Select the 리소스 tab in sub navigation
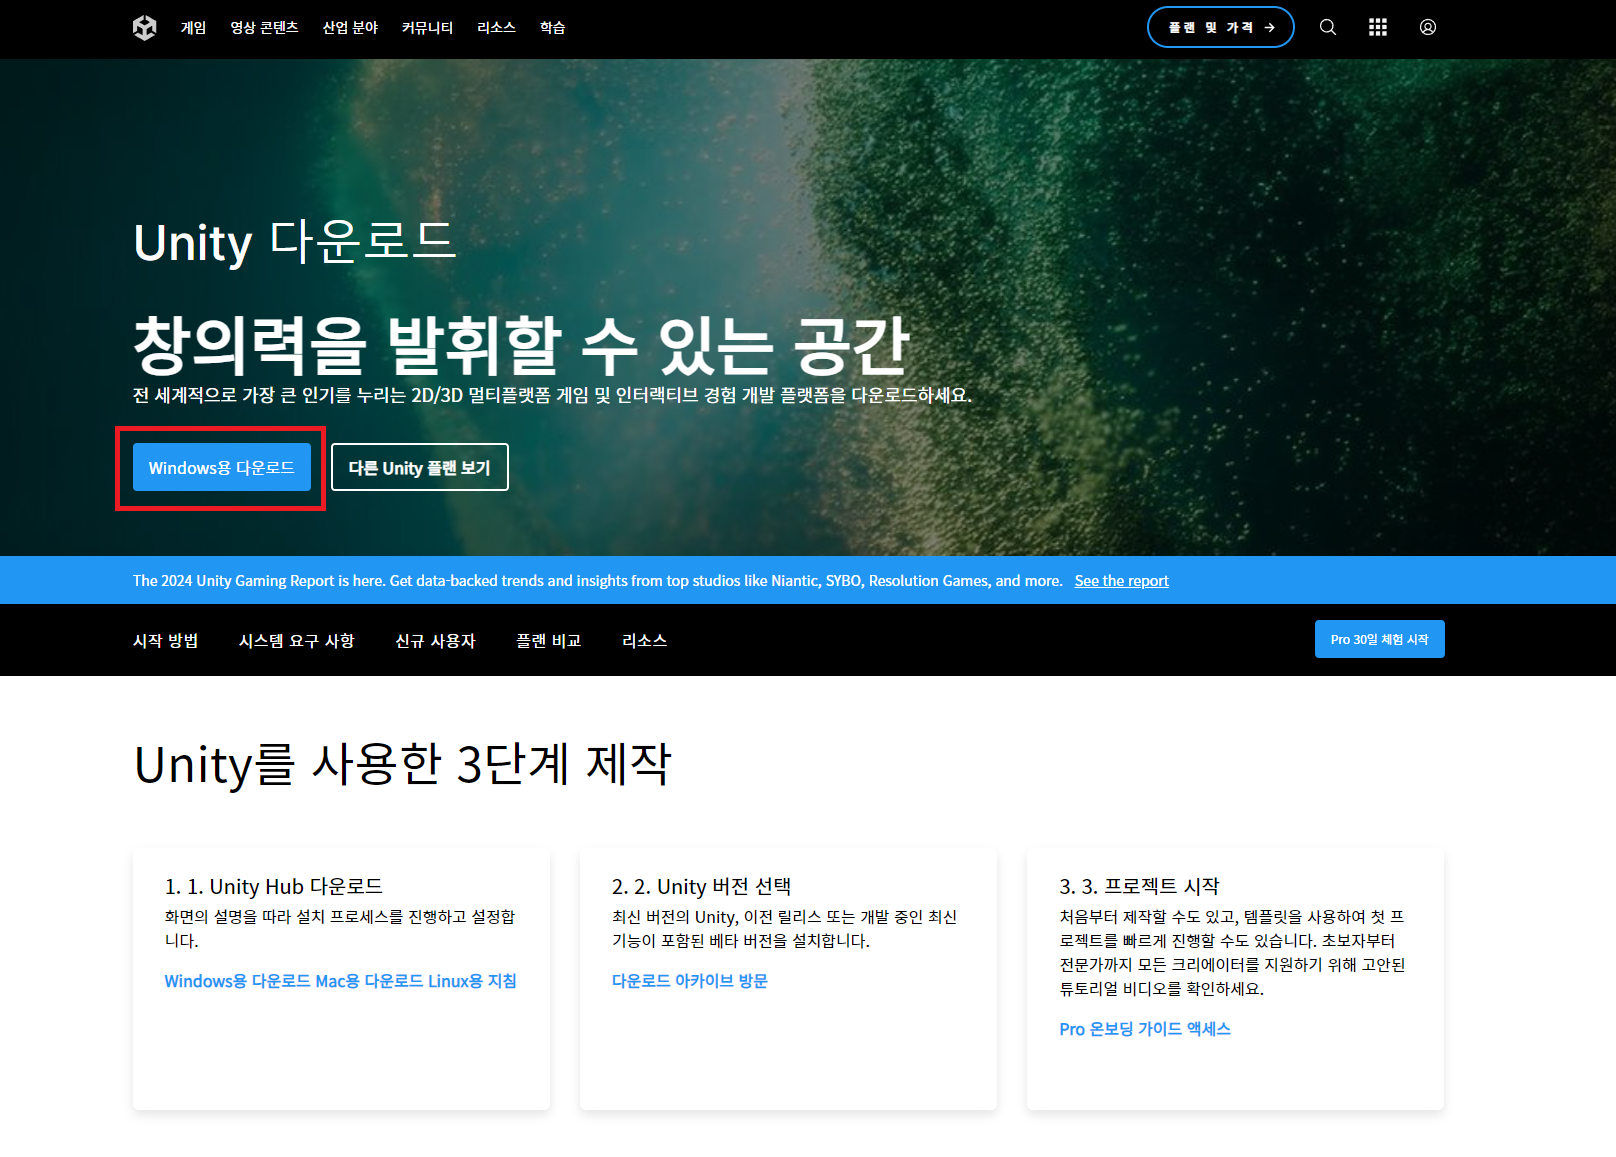Image resolution: width=1616 pixels, height=1157 pixels. [x=644, y=640]
